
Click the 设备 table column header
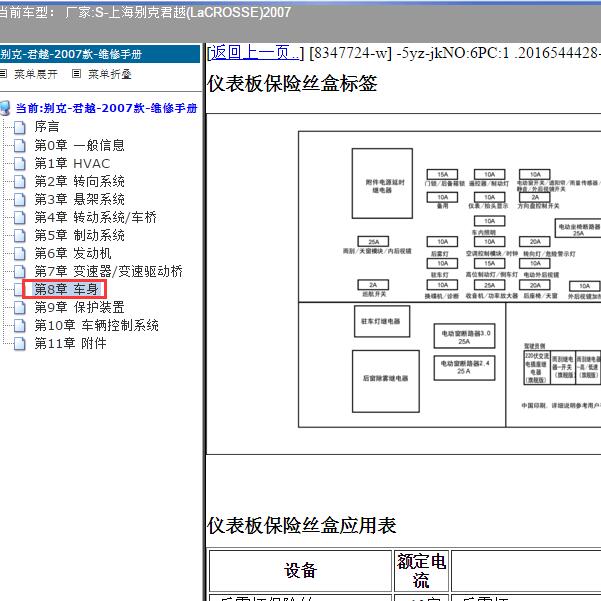pos(300,570)
